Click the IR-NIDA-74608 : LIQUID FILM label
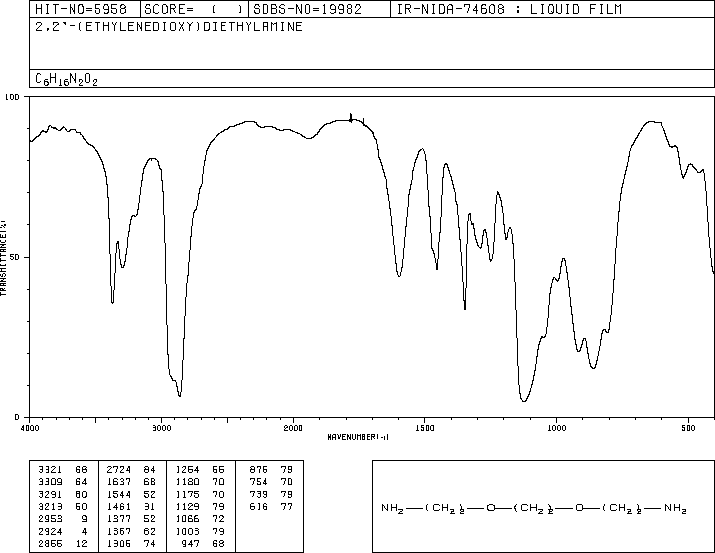The width and height of the screenshot is (715, 553). pos(509,9)
